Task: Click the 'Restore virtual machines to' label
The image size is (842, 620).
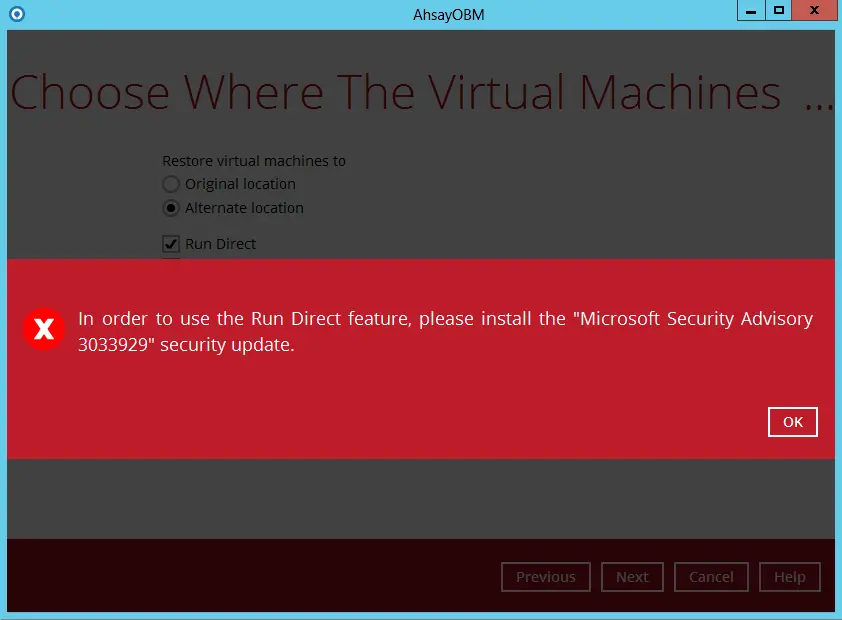Action: (x=254, y=160)
